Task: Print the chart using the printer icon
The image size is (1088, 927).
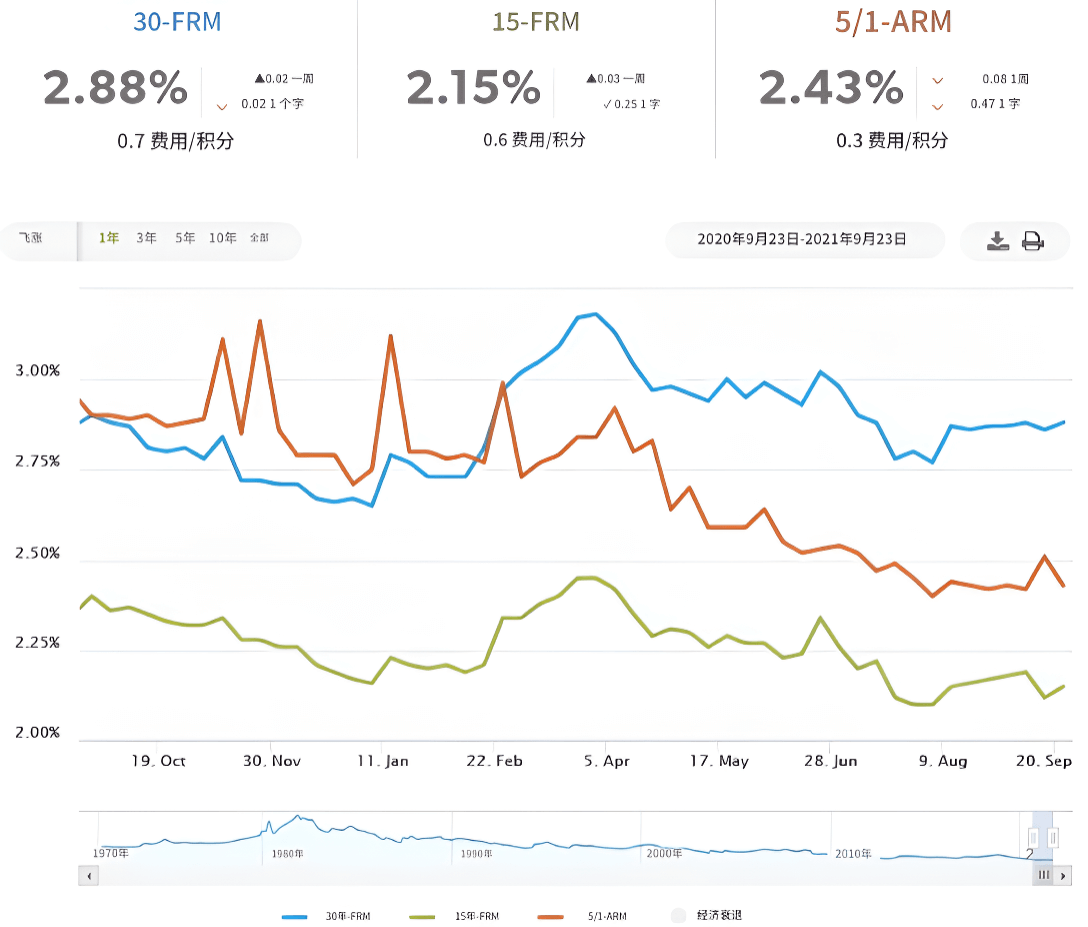Action: coord(1033,241)
